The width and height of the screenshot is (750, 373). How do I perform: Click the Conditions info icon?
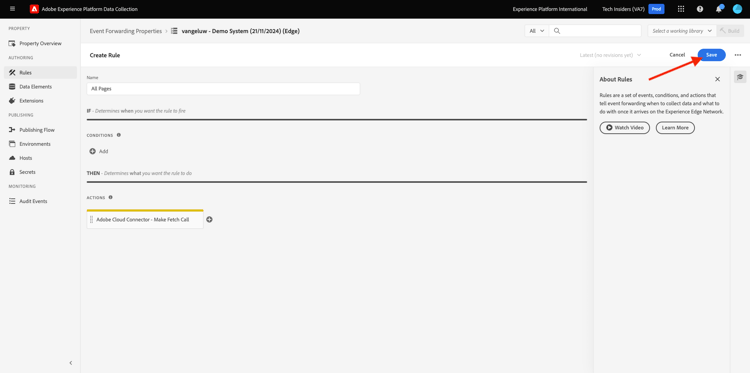coord(119,135)
